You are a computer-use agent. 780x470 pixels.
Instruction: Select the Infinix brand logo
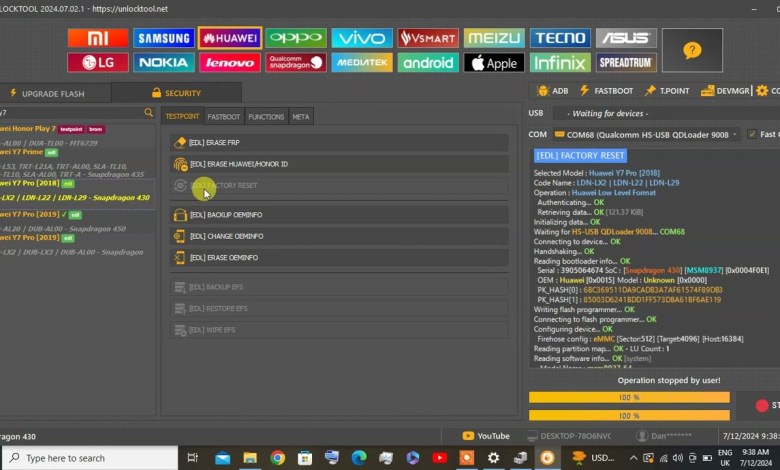560,63
